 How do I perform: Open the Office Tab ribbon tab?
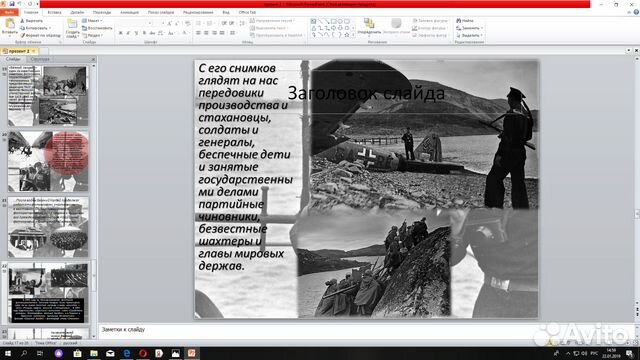[247, 12]
